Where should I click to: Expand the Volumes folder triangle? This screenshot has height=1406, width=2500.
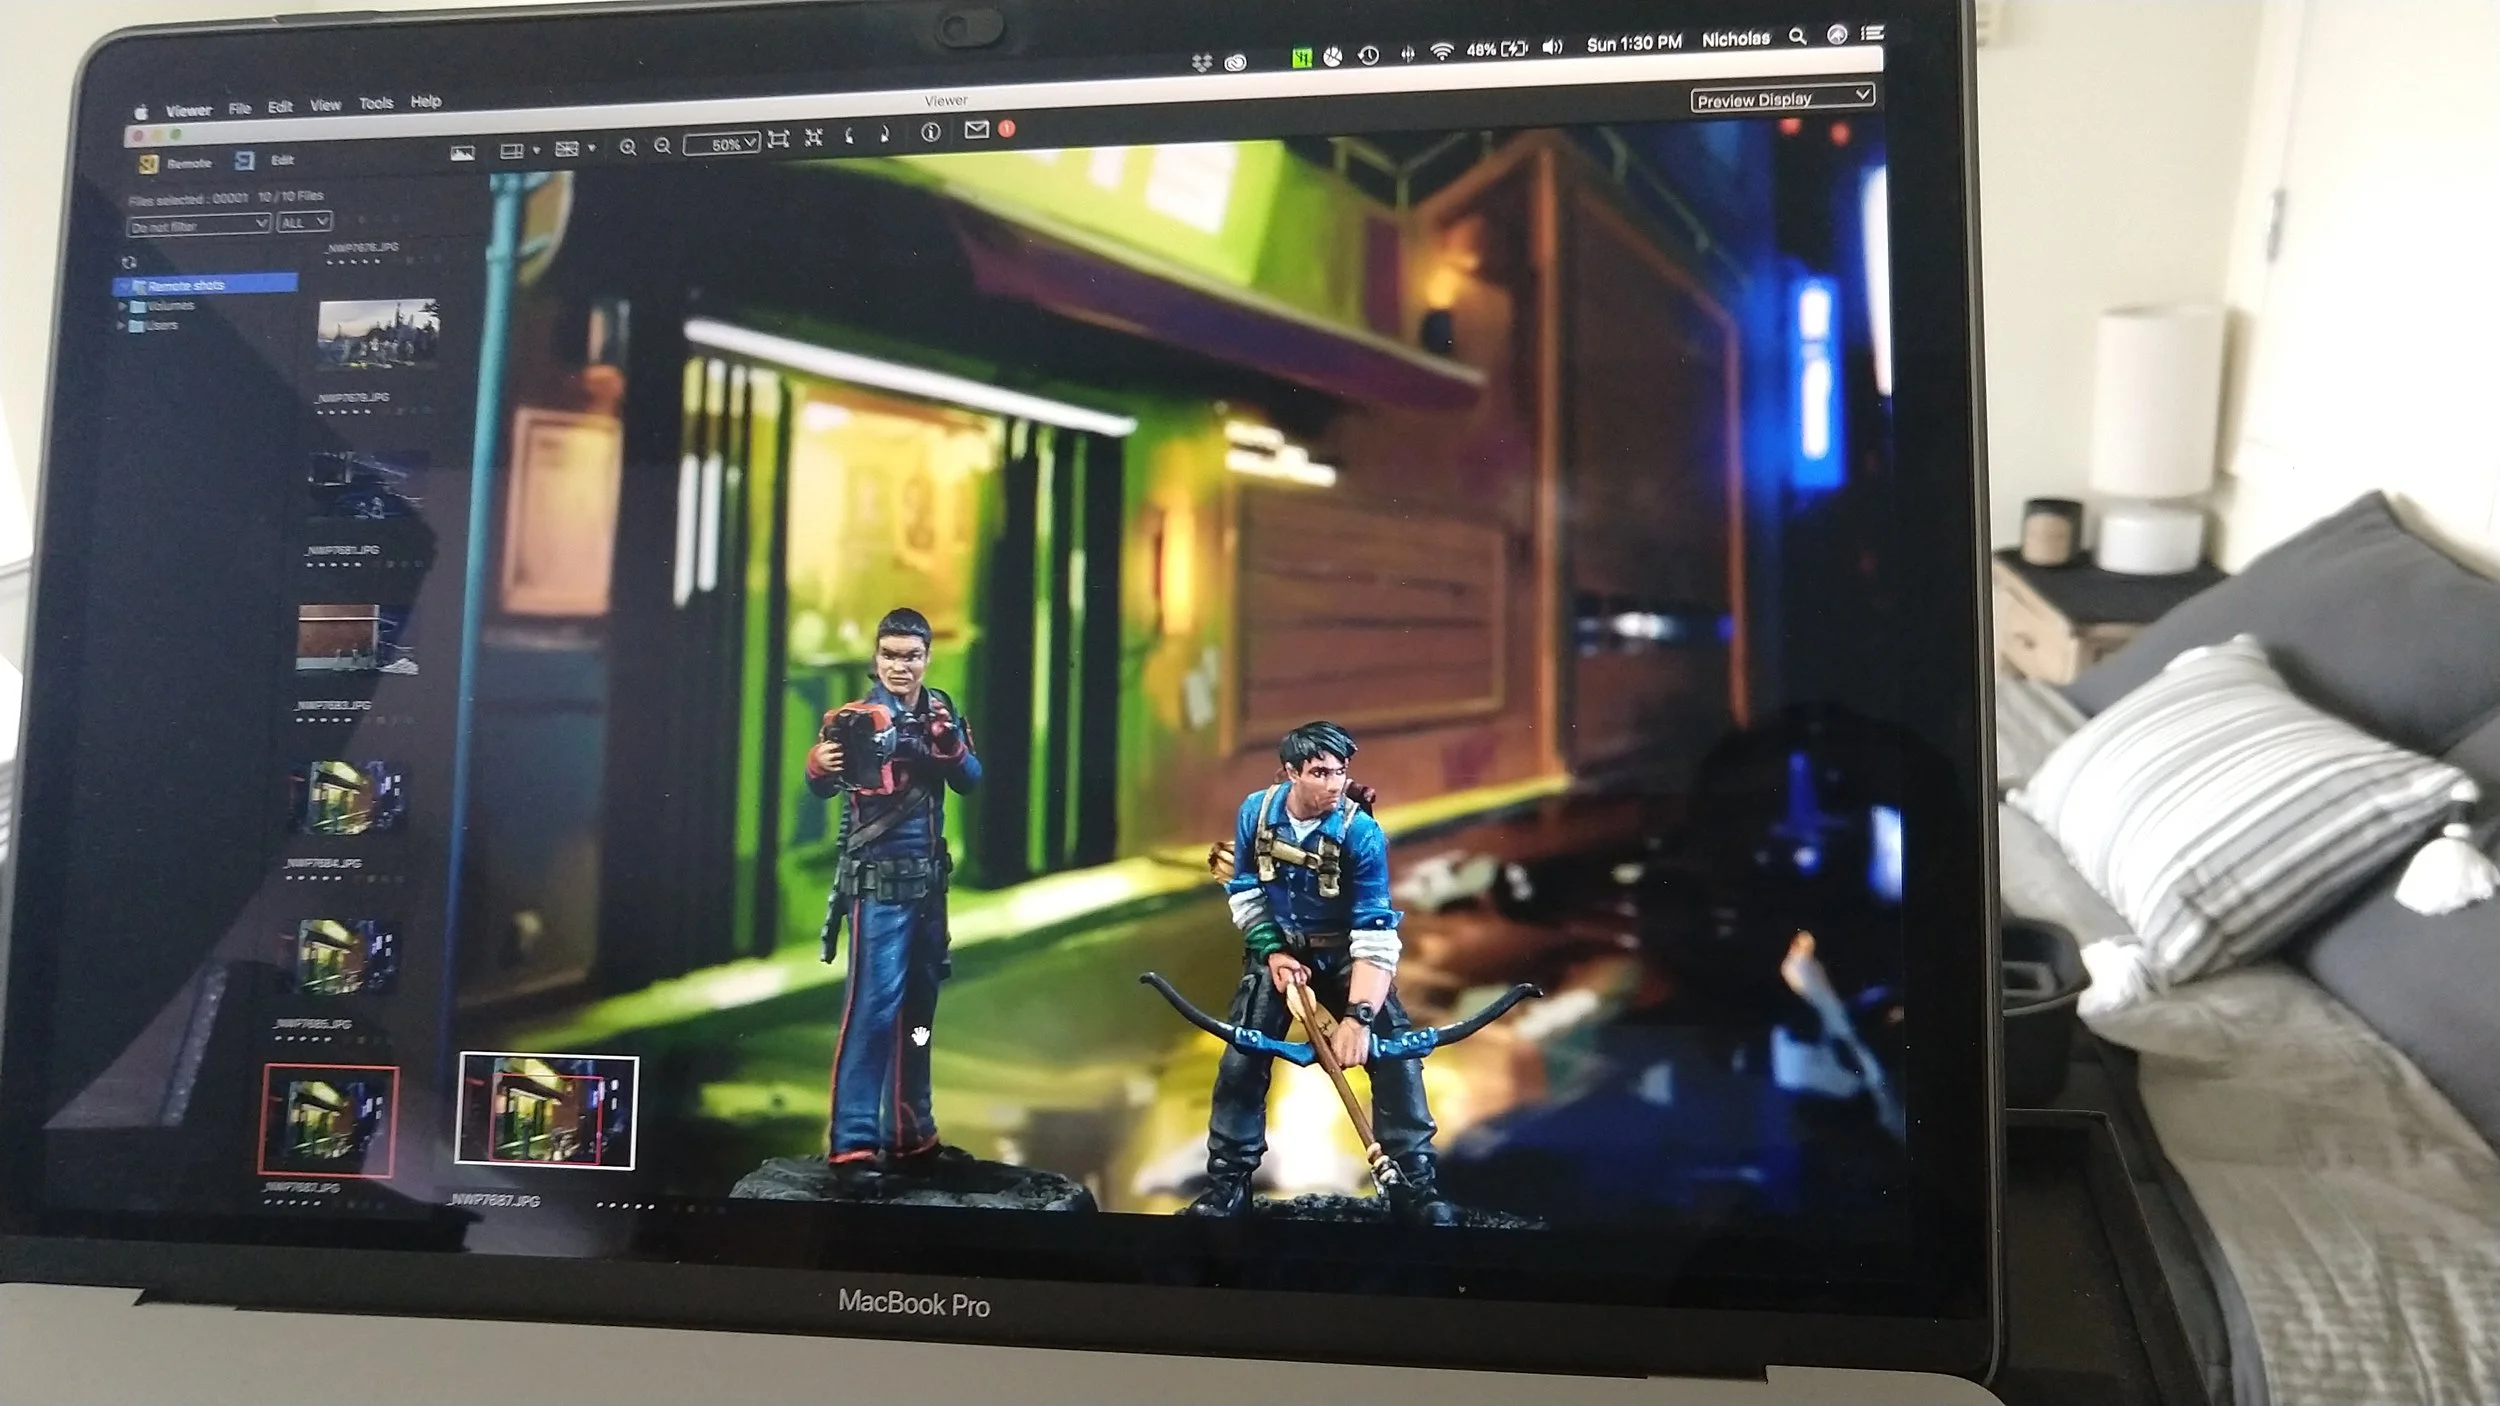[122, 307]
